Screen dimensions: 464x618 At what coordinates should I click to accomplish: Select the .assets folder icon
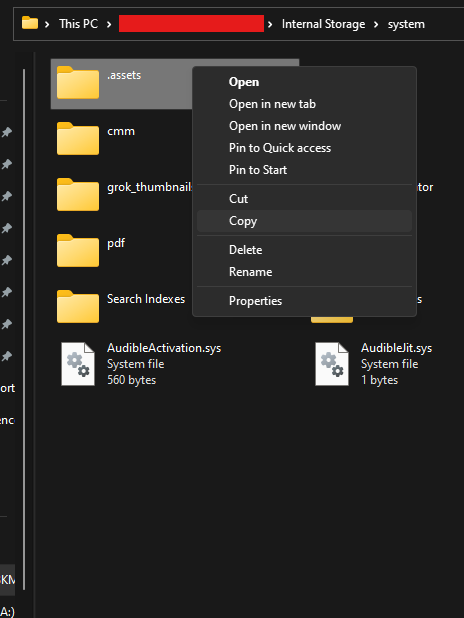click(78, 83)
